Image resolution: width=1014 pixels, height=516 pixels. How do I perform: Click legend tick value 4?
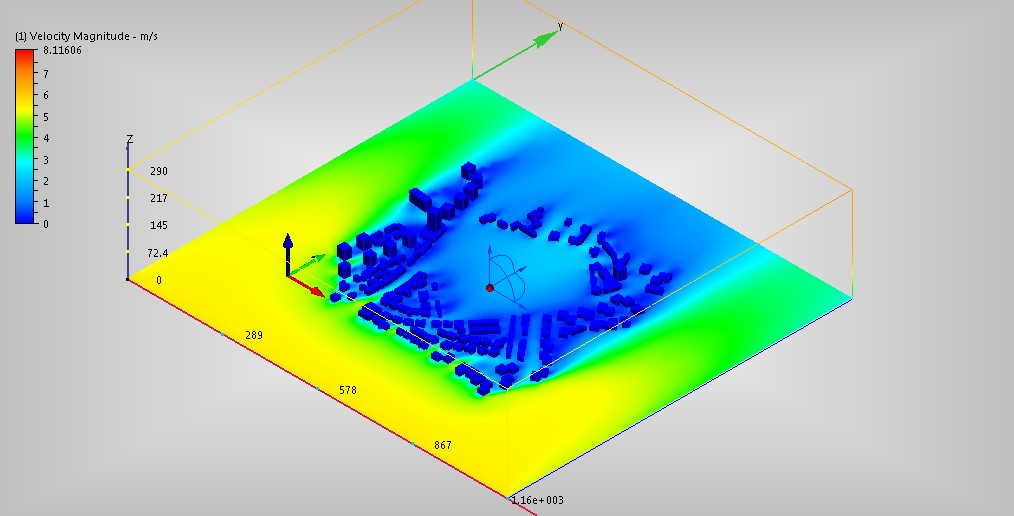click(x=46, y=138)
